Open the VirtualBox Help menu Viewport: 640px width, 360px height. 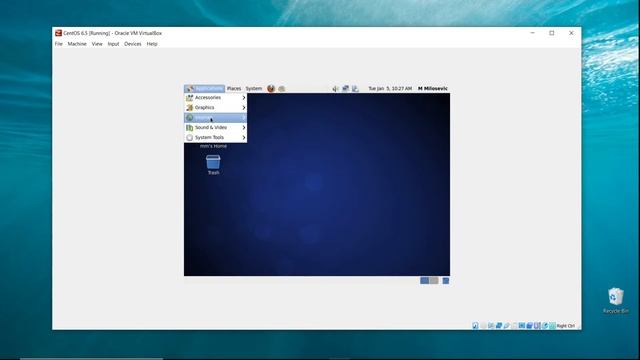click(152, 44)
